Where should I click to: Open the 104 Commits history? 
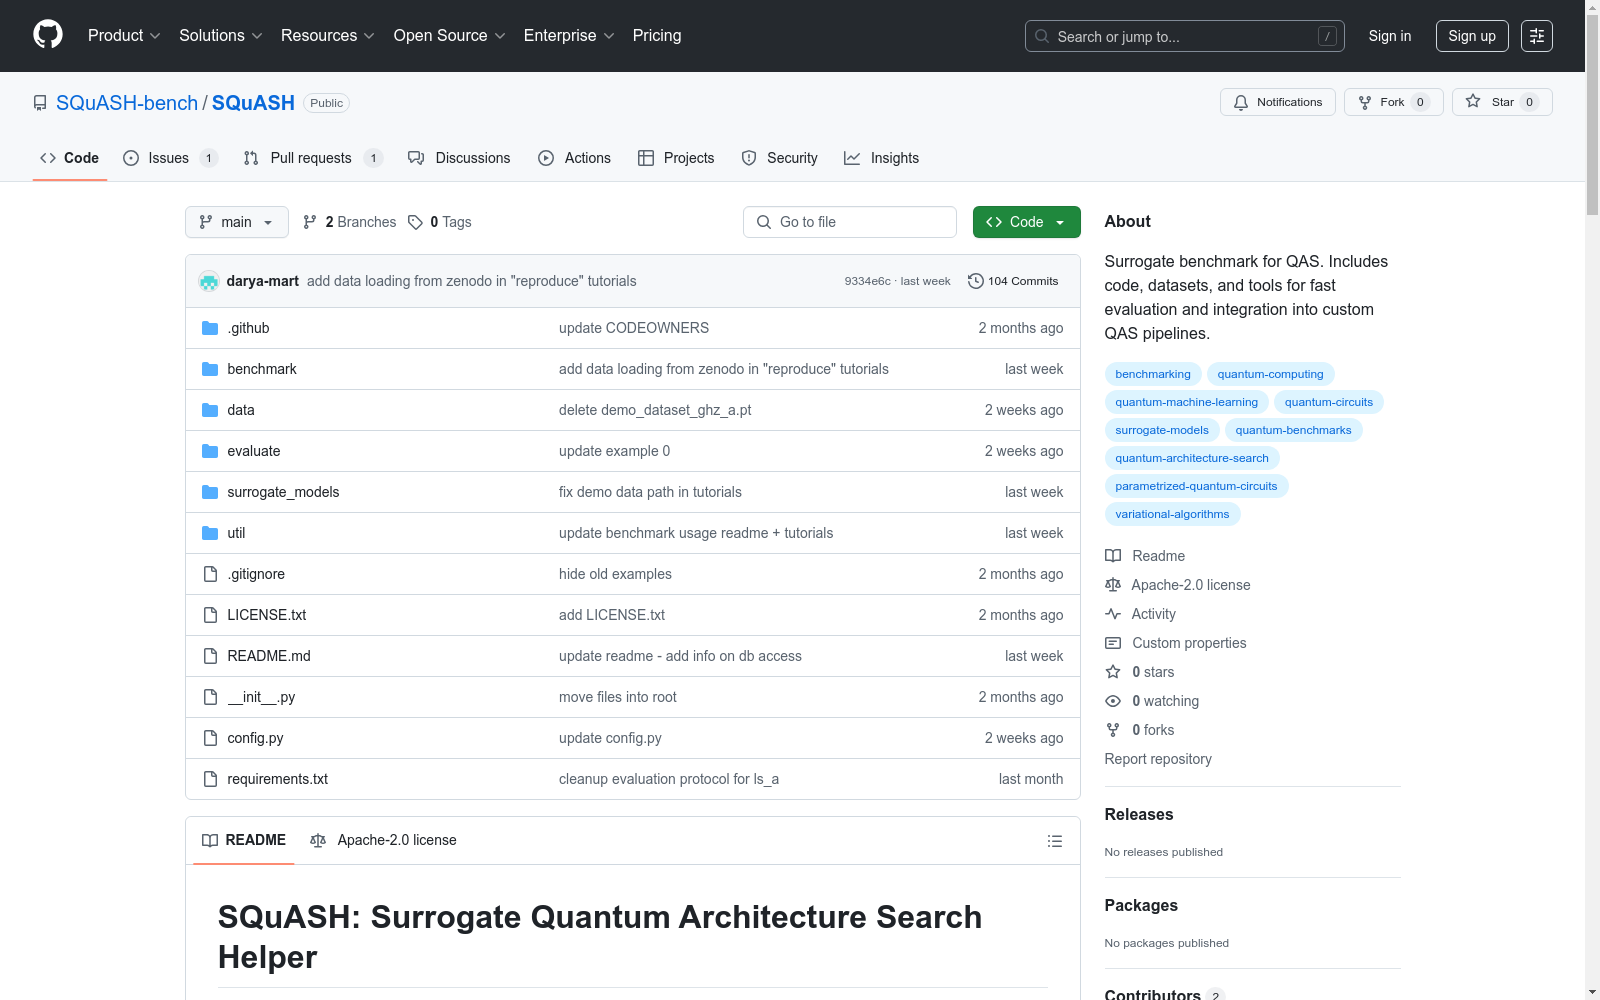(1013, 281)
